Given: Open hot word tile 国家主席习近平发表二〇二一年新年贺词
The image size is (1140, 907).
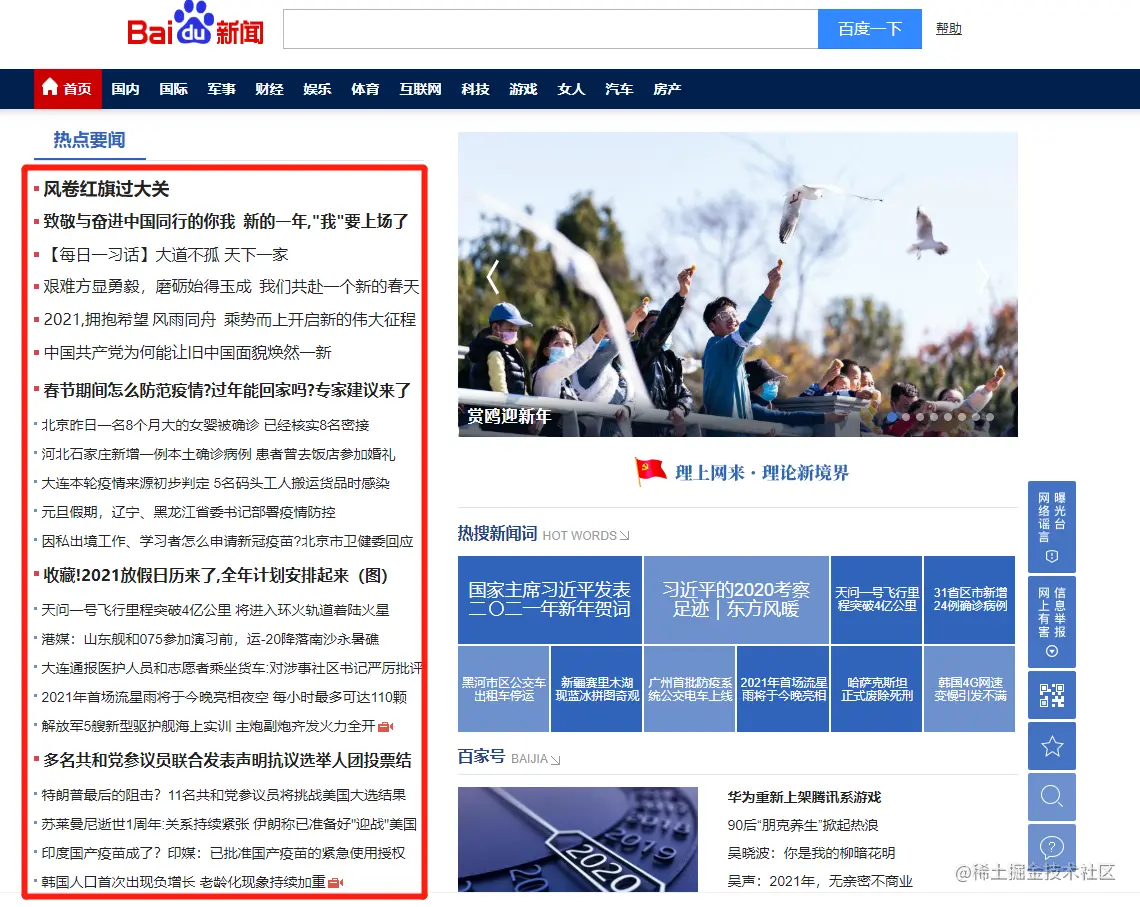Looking at the screenshot, I should 550,600.
